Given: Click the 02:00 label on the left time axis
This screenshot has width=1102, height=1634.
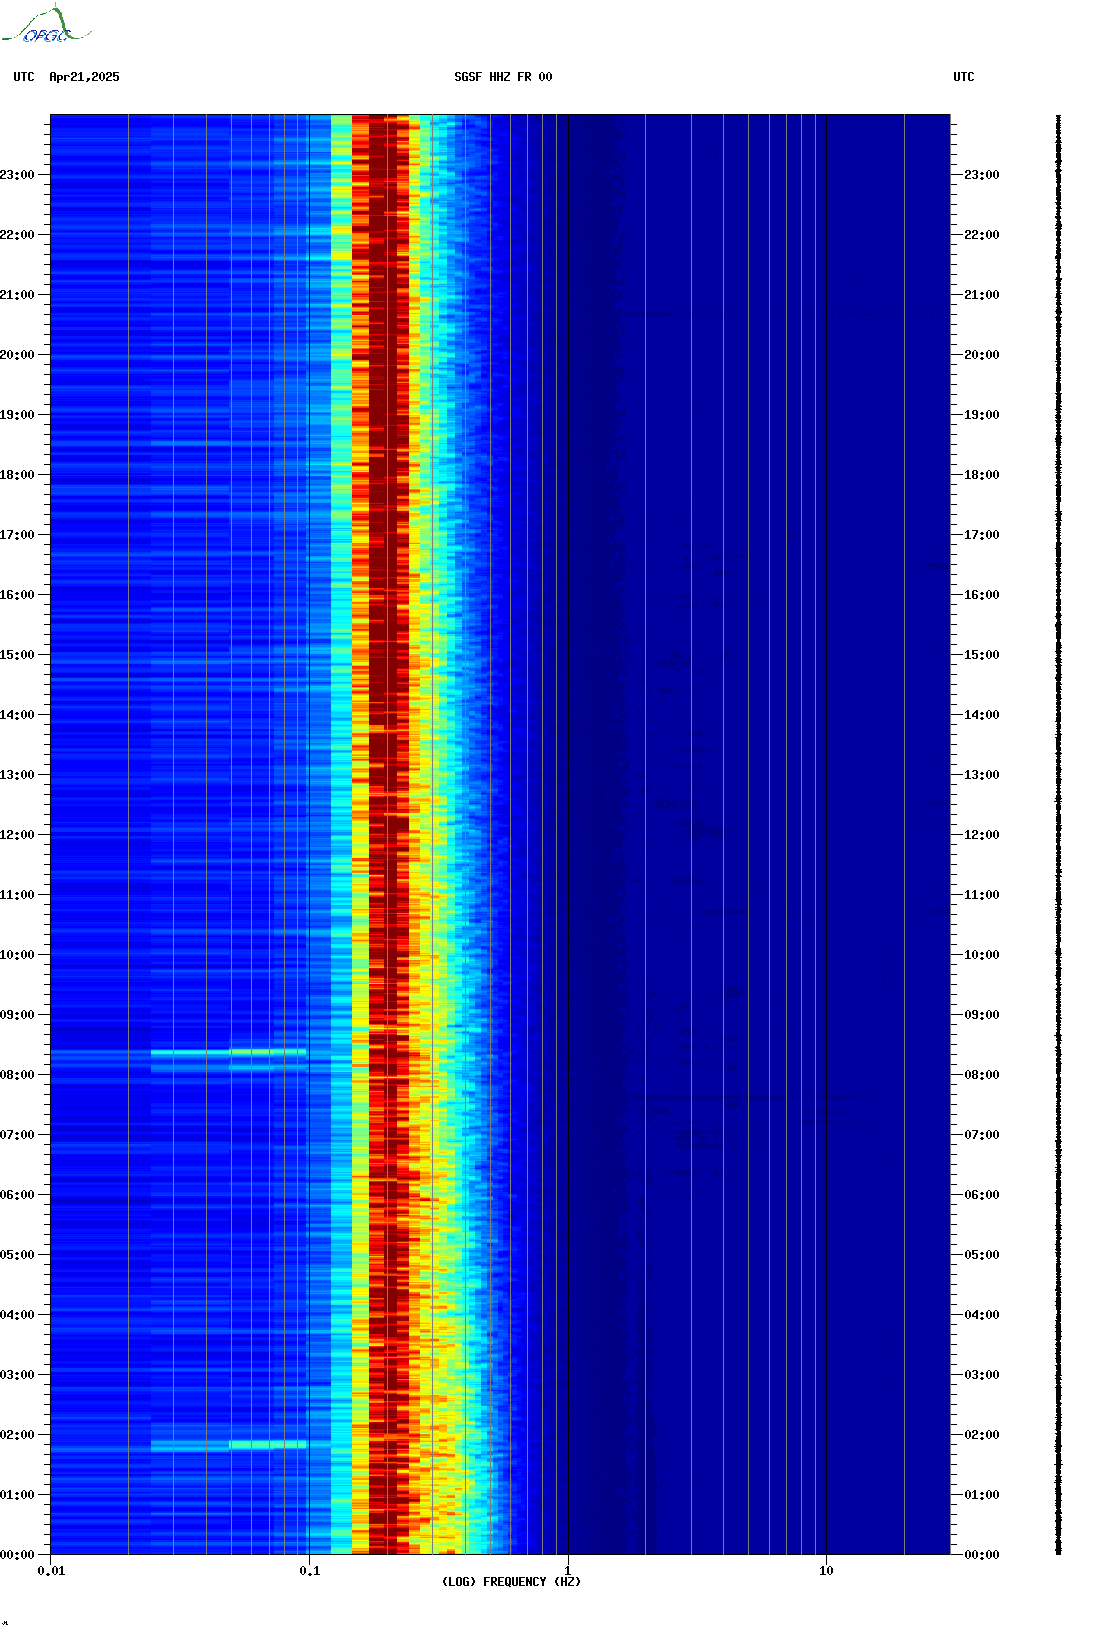Looking at the screenshot, I should point(17,1435).
